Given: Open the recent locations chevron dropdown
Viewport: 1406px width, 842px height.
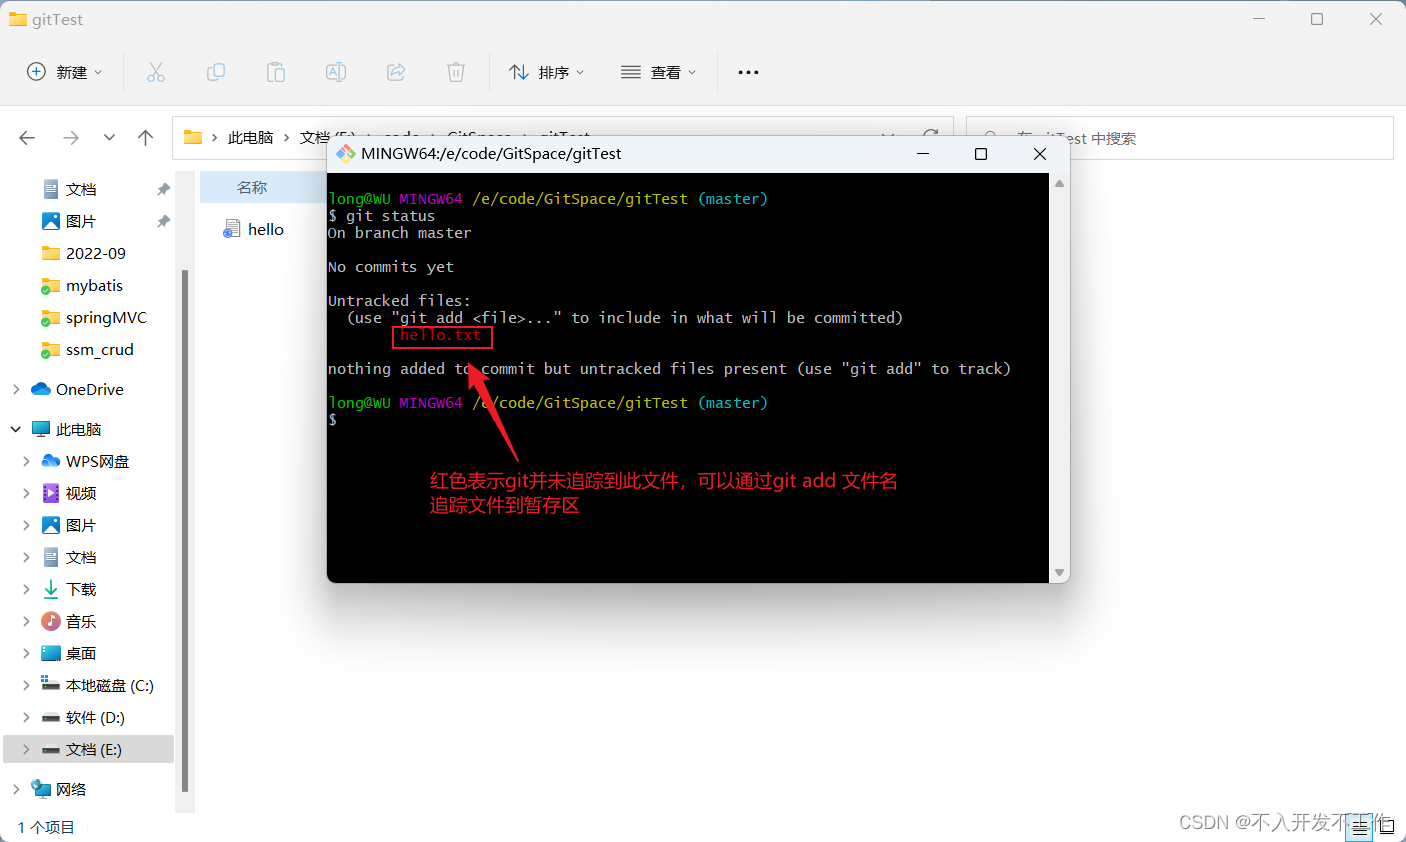Looking at the screenshot, I should tap(109, 138).
